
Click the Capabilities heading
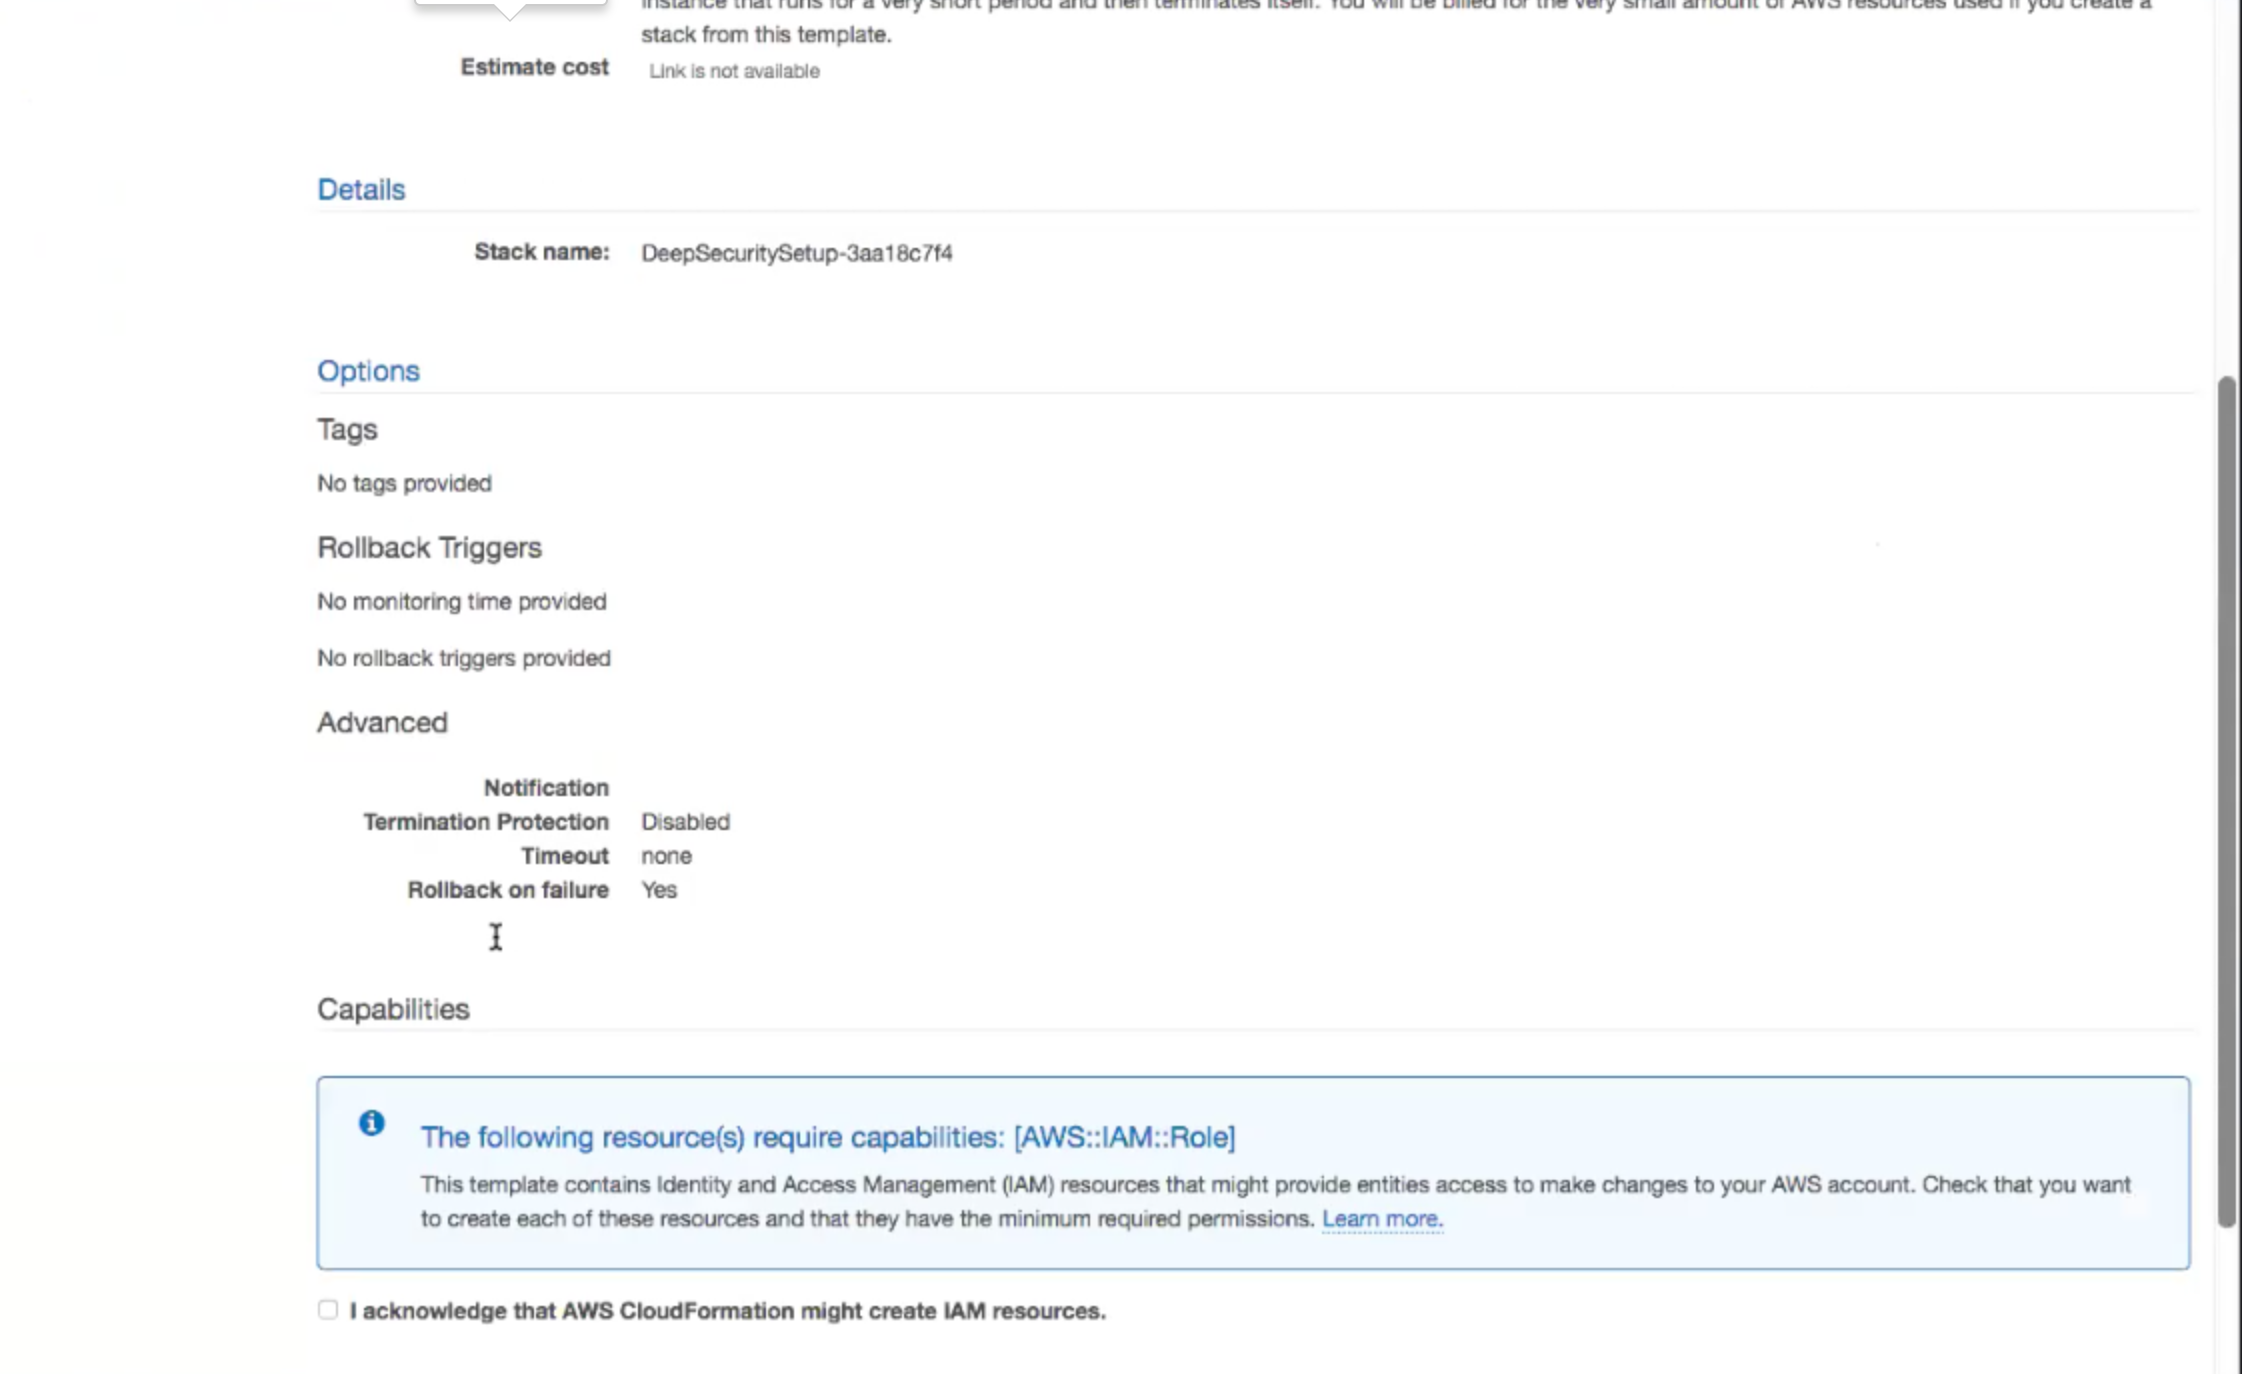393,1009
